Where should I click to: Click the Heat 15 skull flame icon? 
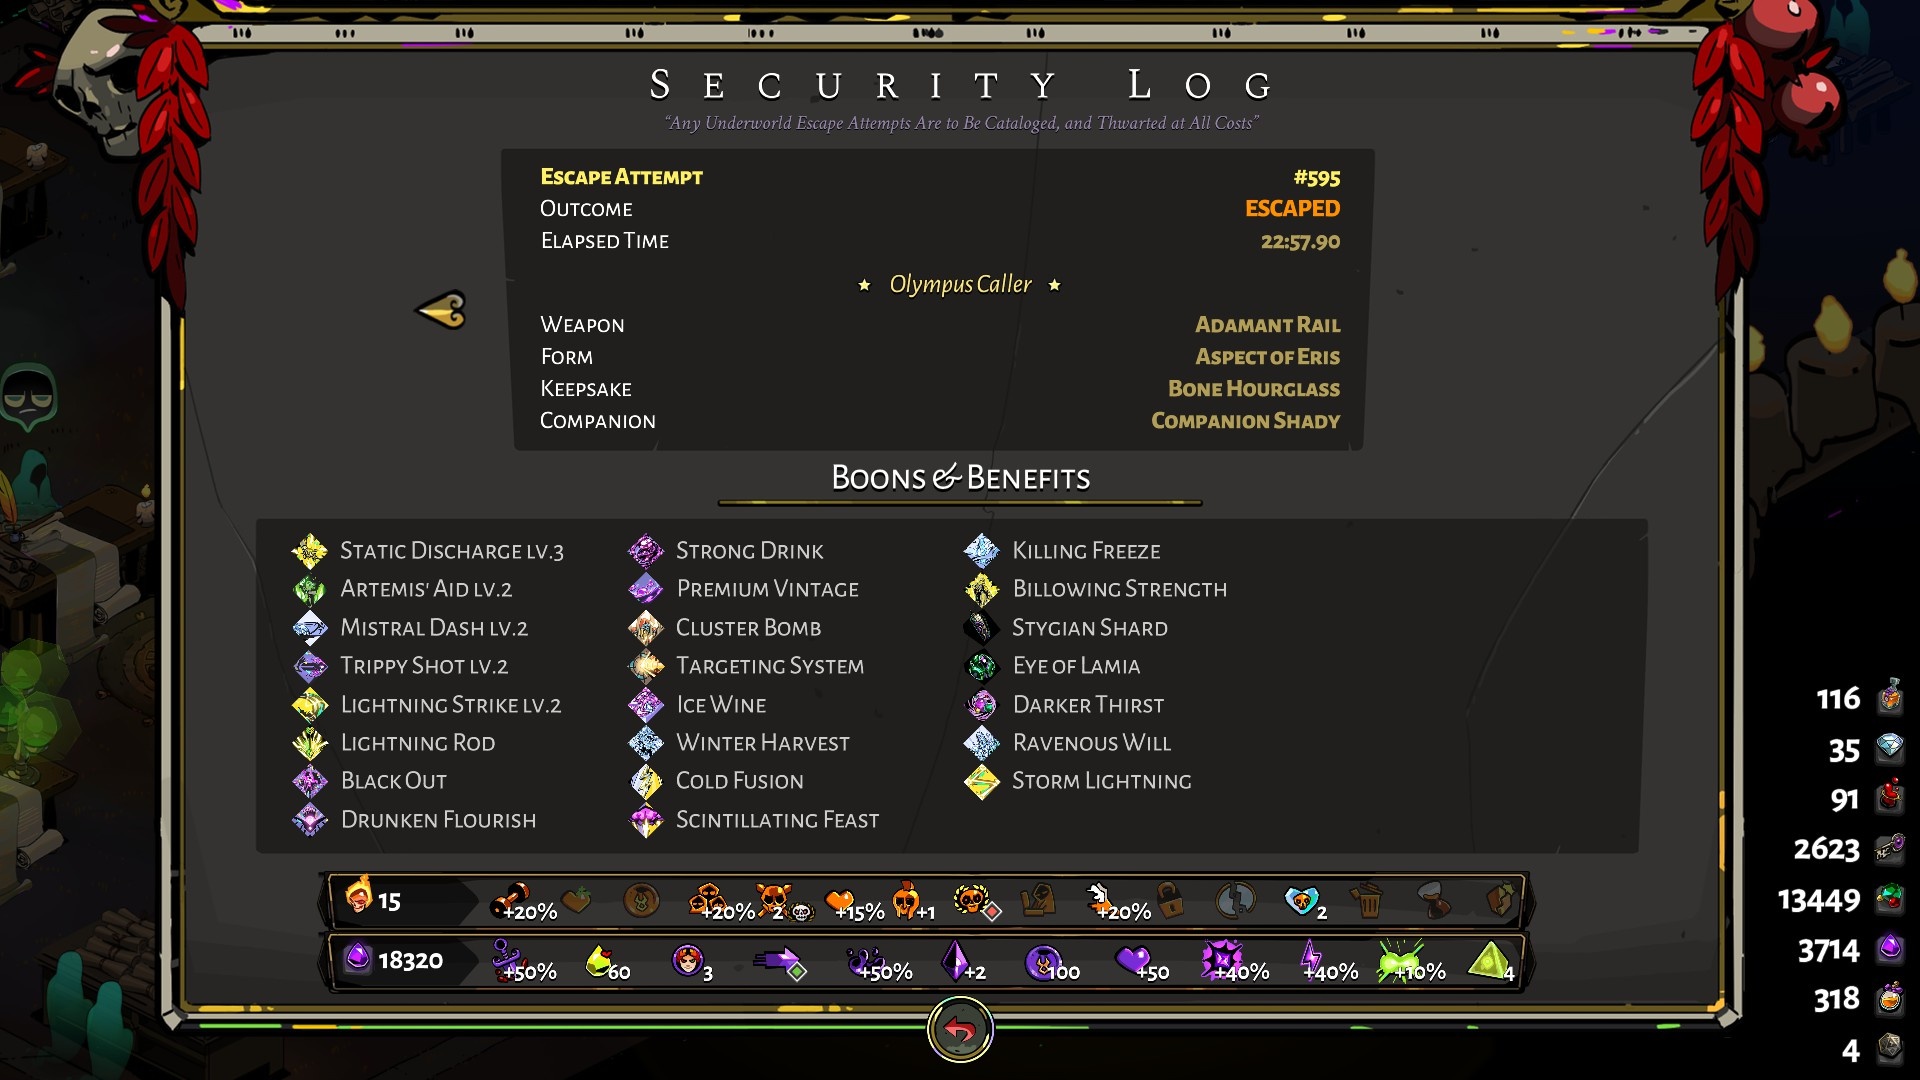tap(358, 896)
